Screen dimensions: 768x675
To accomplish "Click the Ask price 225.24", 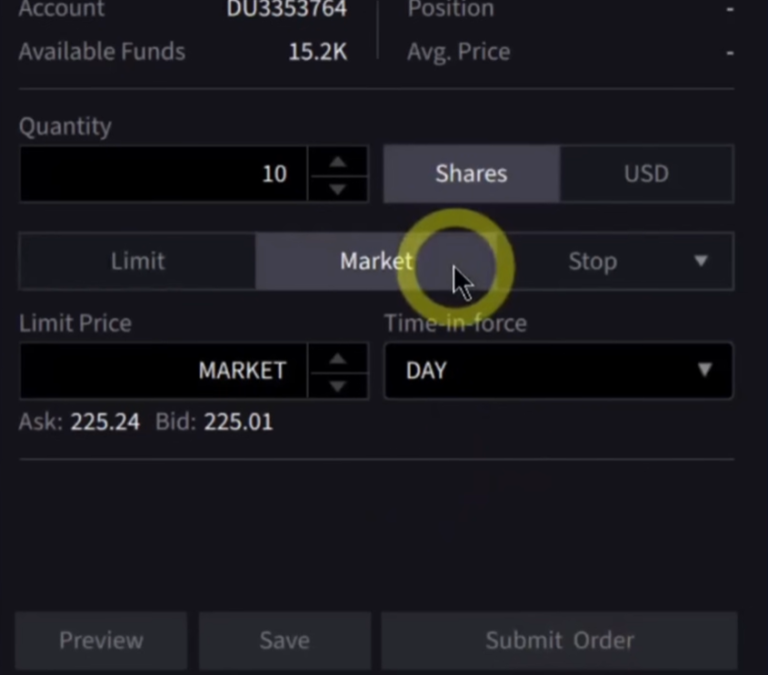I will click(105, 422).
